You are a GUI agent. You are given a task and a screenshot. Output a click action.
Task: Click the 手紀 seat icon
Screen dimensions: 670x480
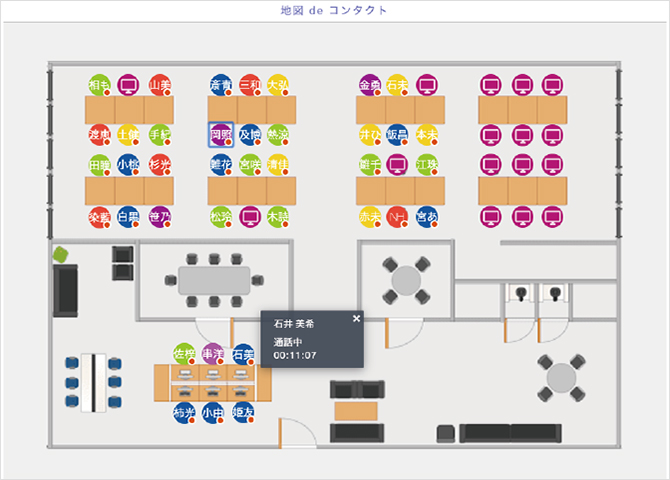(x=160, y=135)
